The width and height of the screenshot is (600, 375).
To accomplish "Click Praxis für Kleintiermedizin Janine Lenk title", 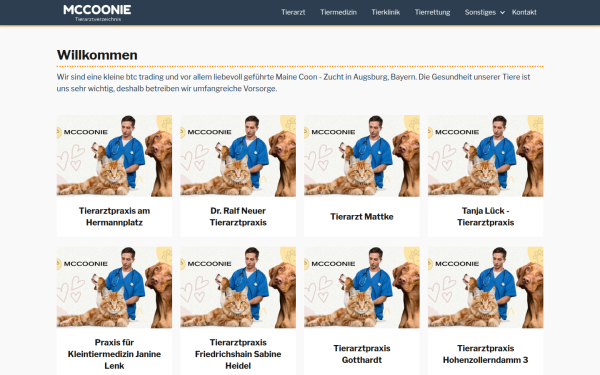I will [114, 354].
